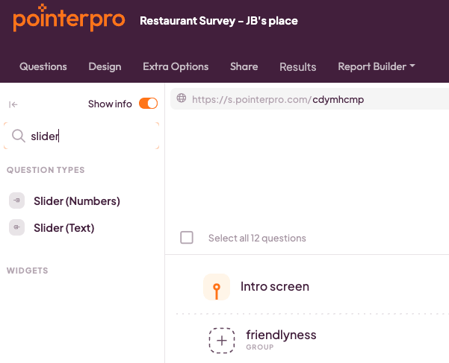View the Results tab
449x363 pixels.
[x=298, y=67]
